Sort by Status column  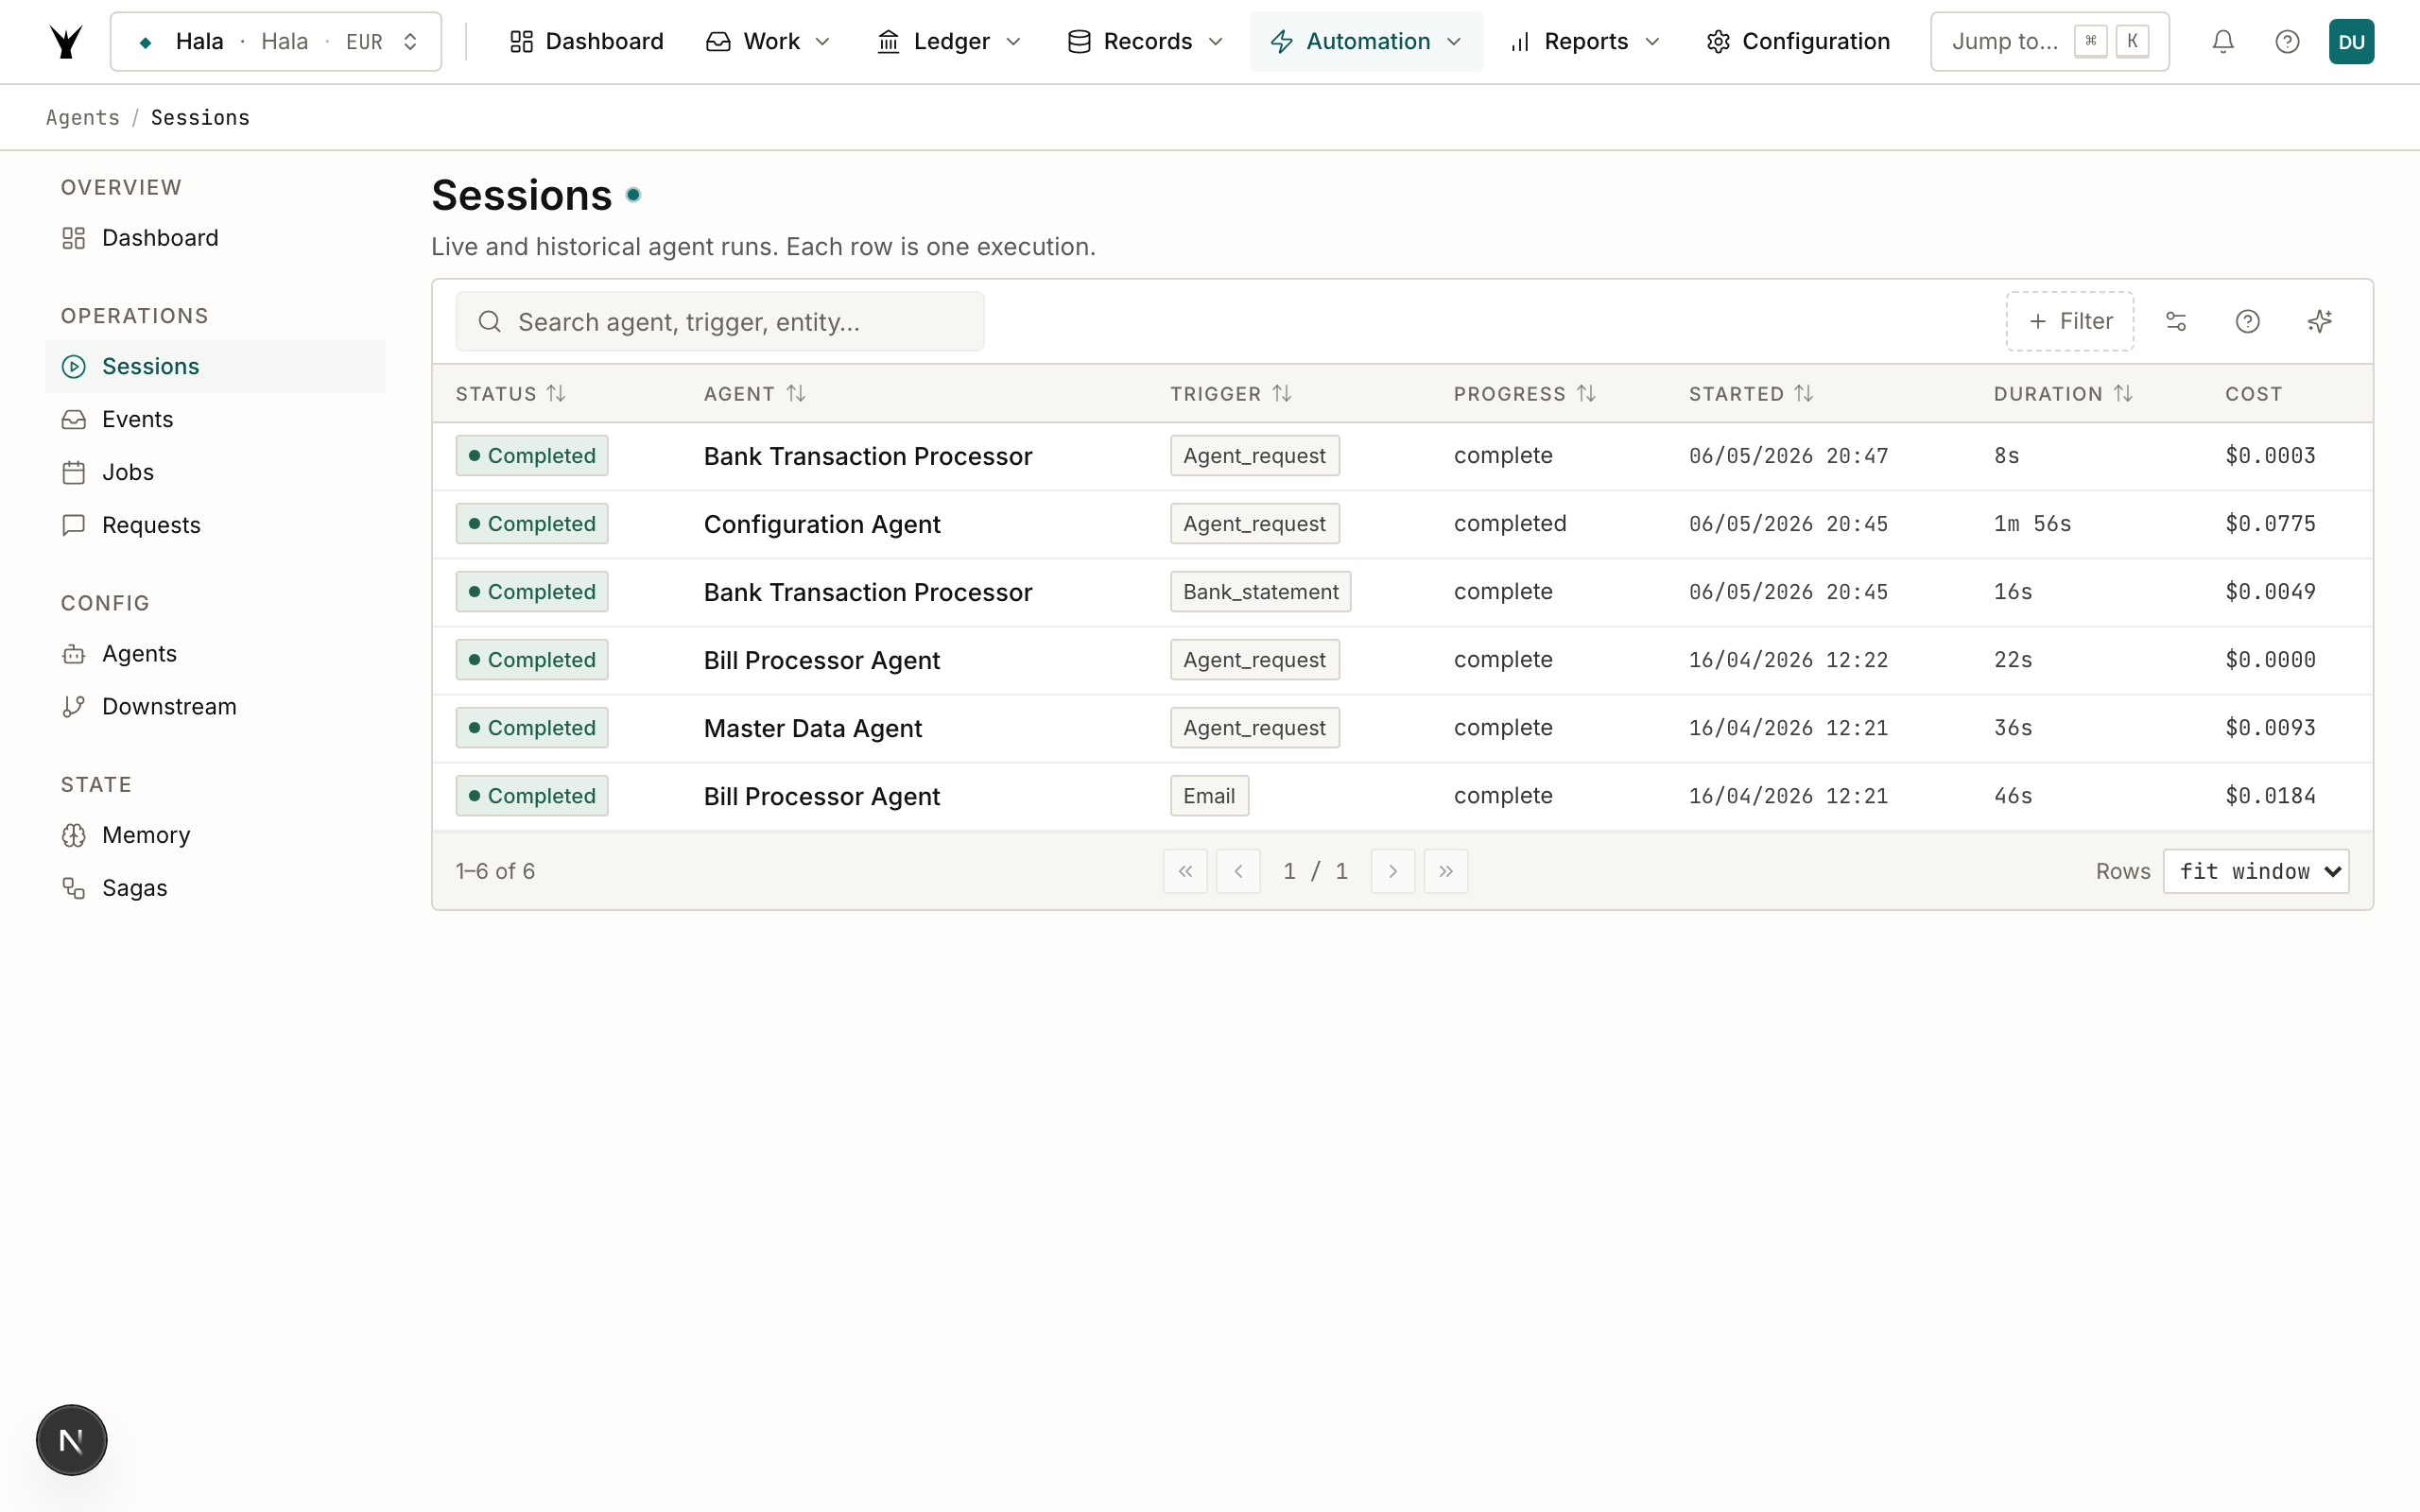(511, 394)
